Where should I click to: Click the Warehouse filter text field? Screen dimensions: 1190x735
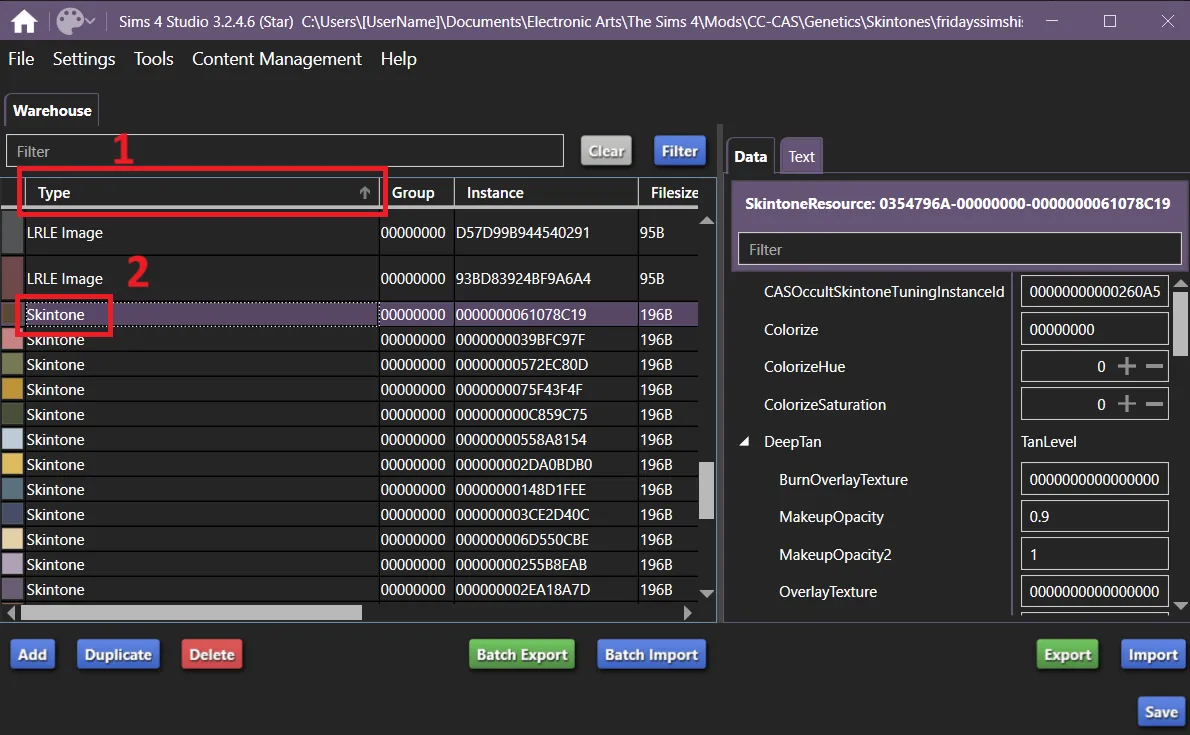point(285,151)
